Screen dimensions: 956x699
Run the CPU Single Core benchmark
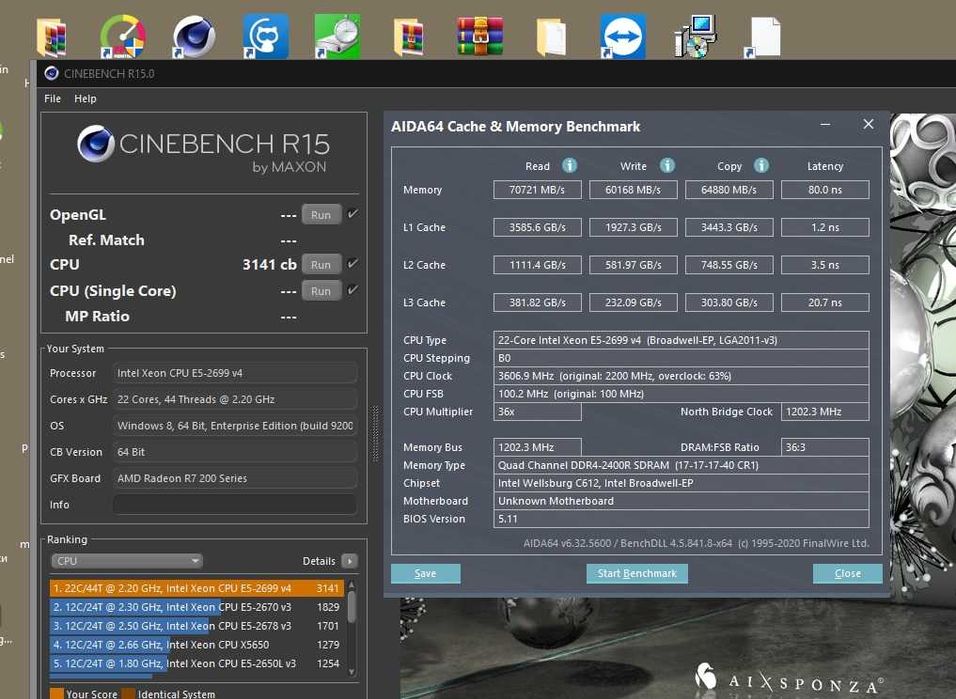(x=321, y=291)
